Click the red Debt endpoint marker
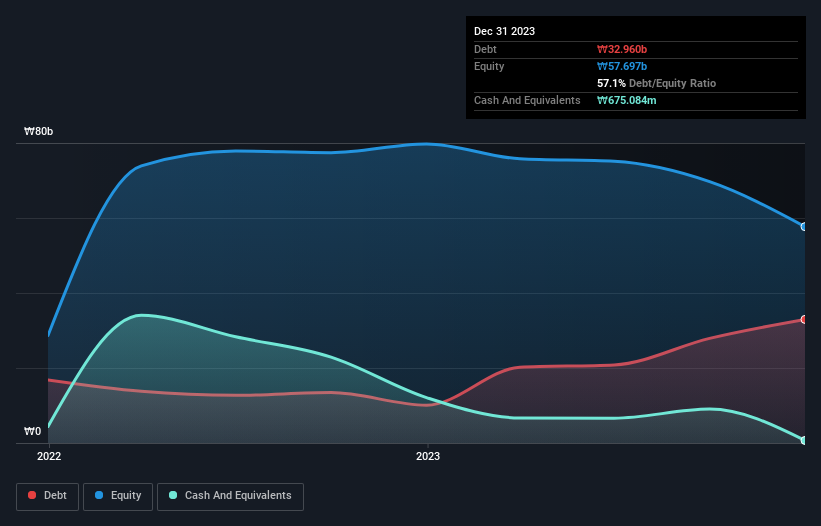The width and height of the screenshot is (821, 526). coord(804,319)
